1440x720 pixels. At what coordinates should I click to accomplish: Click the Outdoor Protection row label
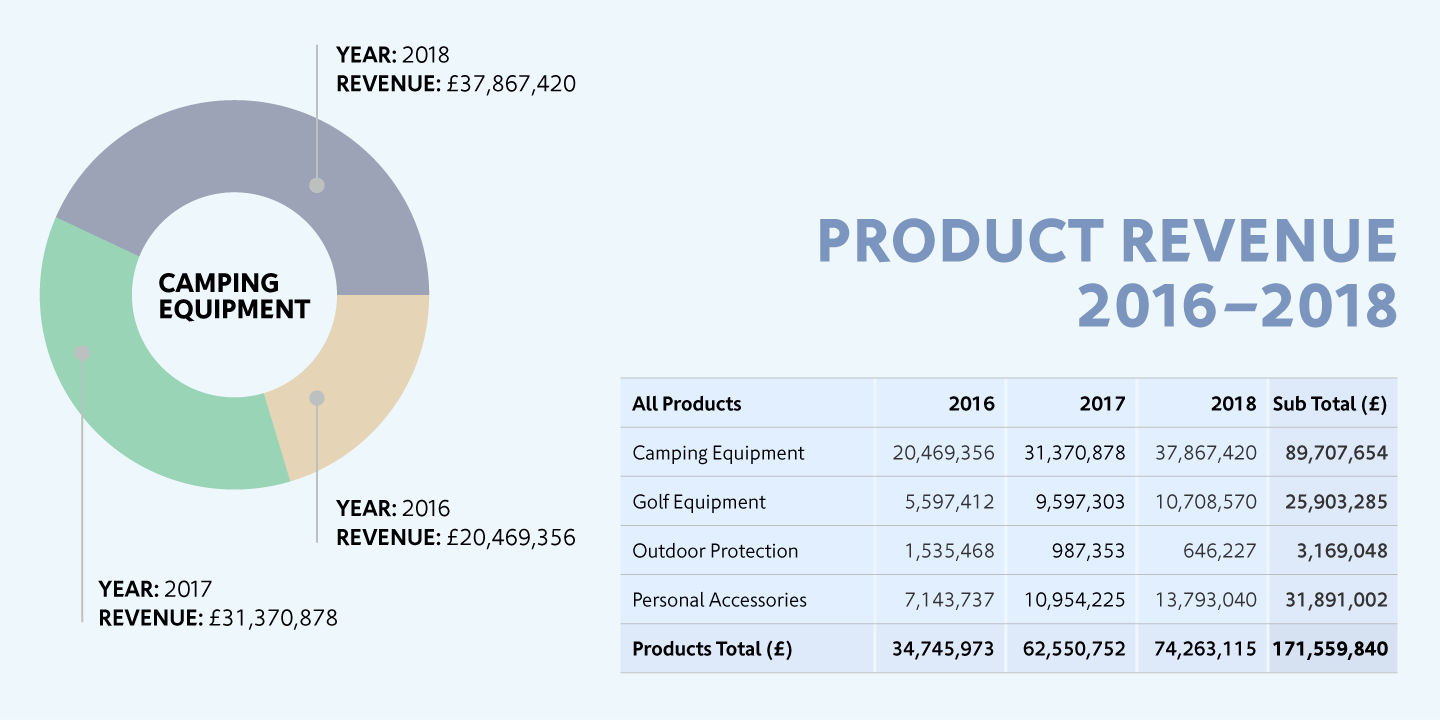[715, 551]
